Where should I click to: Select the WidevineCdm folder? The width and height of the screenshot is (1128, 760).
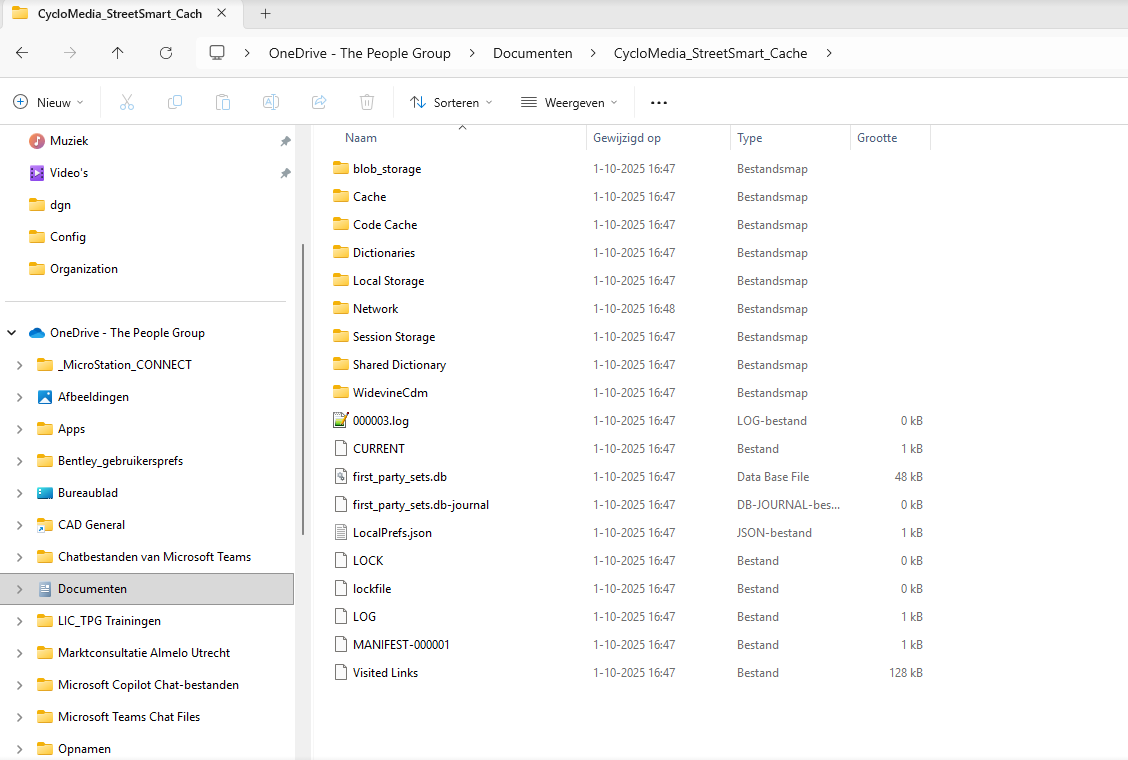[390, 393]
